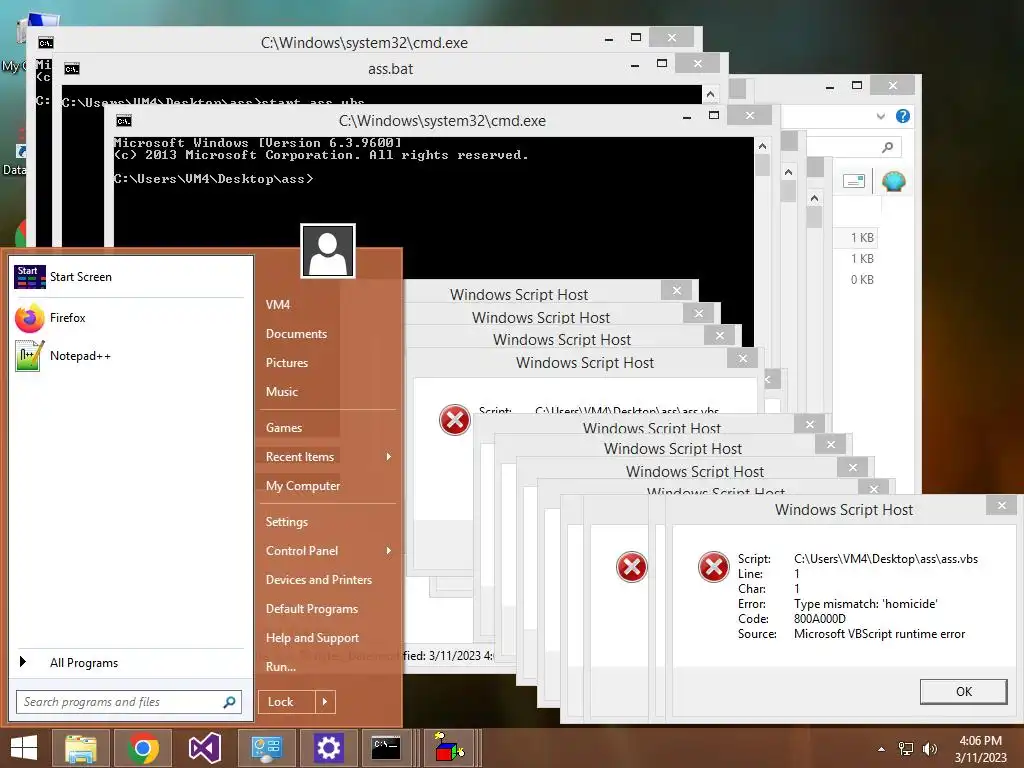Image resolution: width=1024 pixels, height=768 pixels.
Task: Click the Search programs and files box
Action: [129, 702]
